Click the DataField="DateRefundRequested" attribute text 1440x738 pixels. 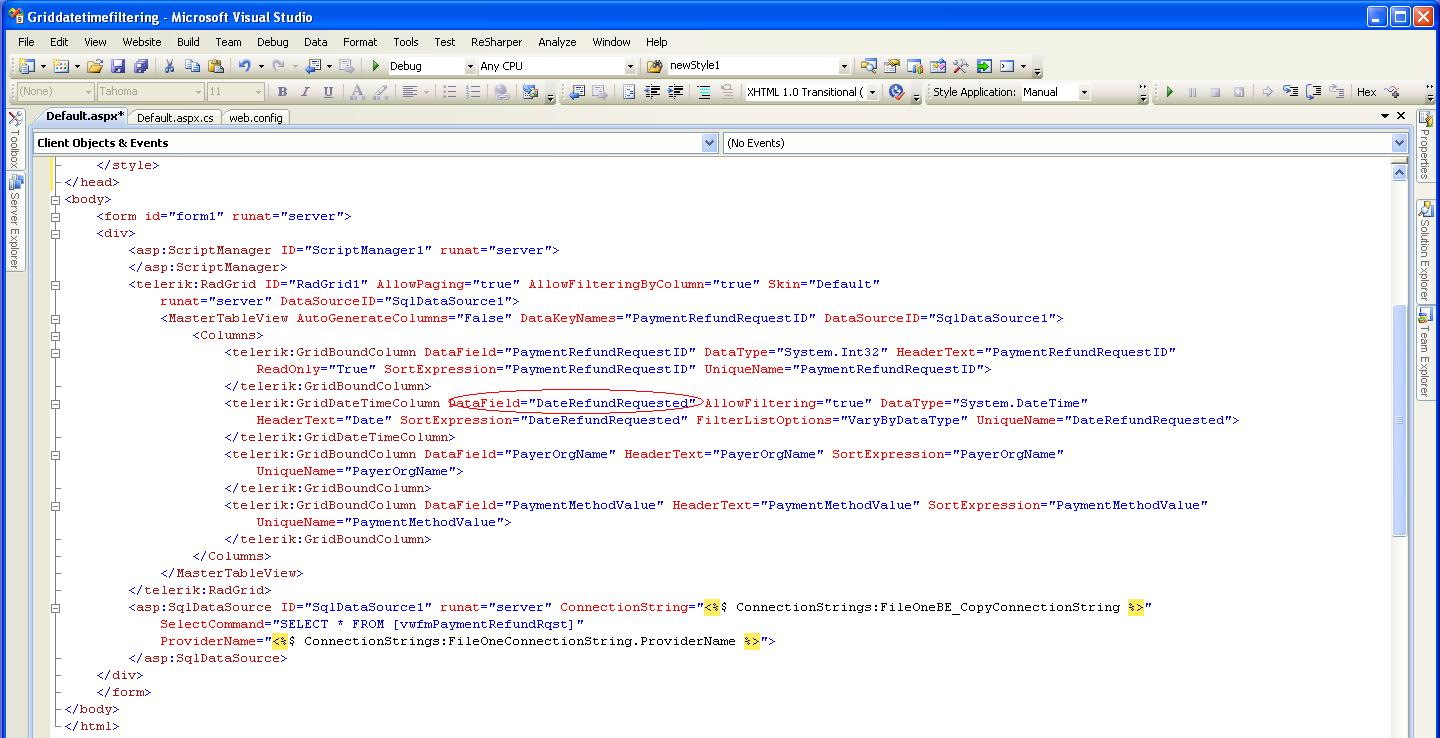(572, 403)
